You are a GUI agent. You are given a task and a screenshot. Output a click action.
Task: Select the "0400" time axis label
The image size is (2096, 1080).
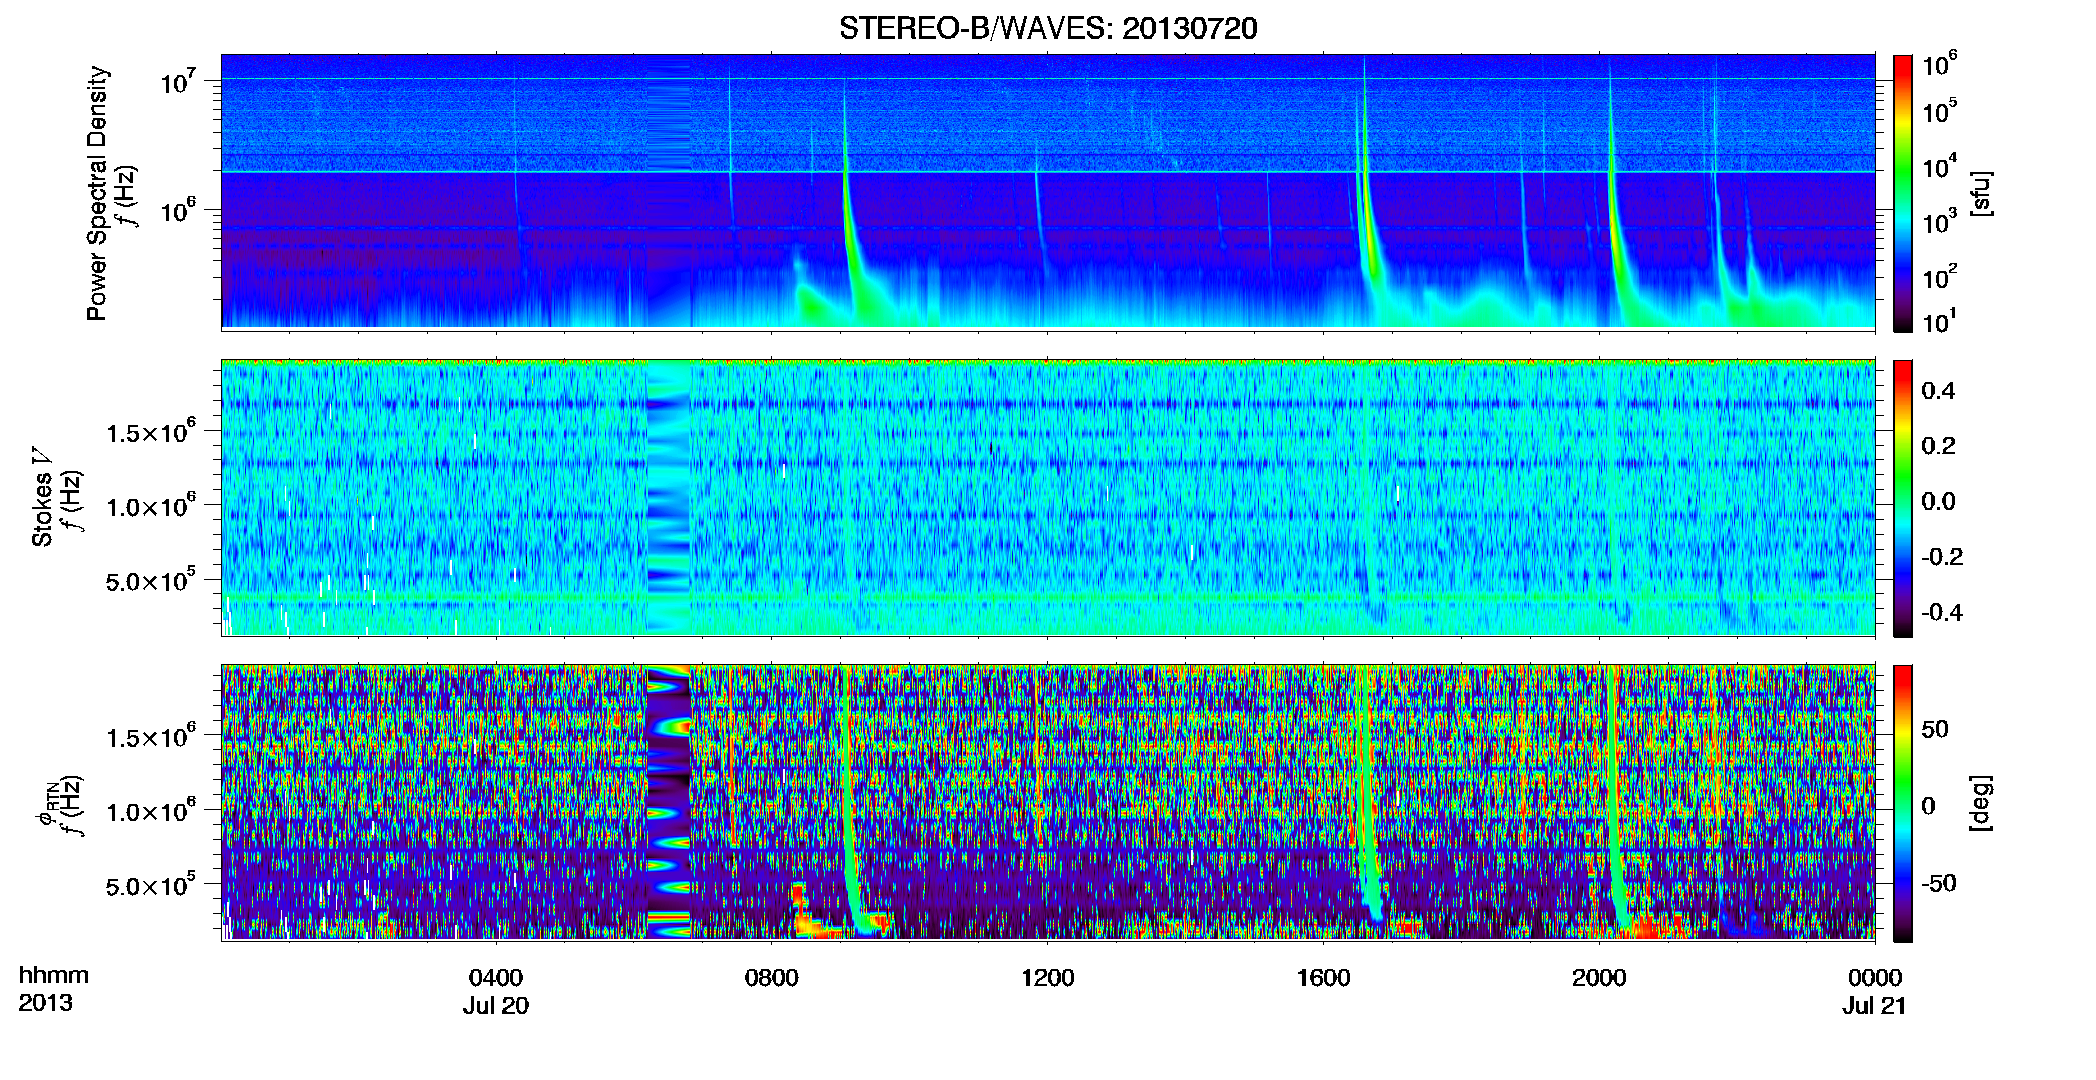pyautogui.click(x=496, y=977)
